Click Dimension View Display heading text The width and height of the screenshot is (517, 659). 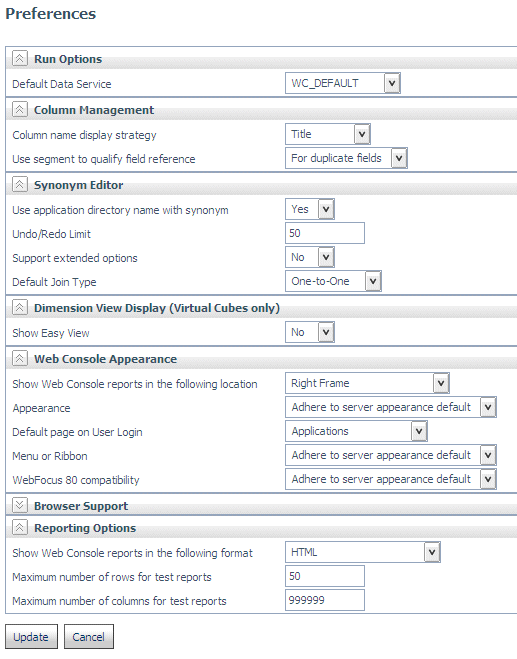(157, 308)
